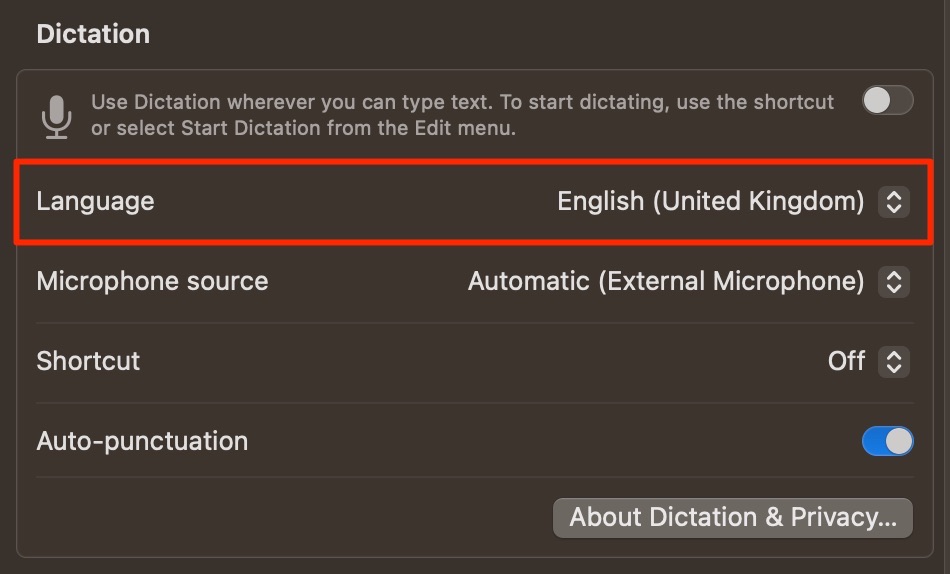Open the Shortcut popup showing Off

(868, 361)
